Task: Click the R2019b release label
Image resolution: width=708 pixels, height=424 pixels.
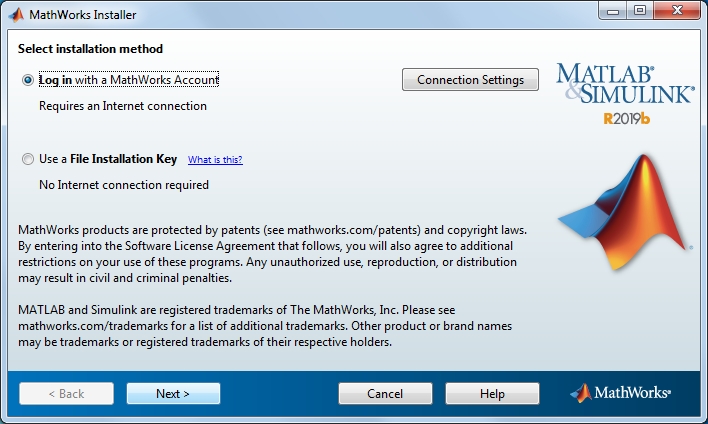Action: tap(626, 119)
